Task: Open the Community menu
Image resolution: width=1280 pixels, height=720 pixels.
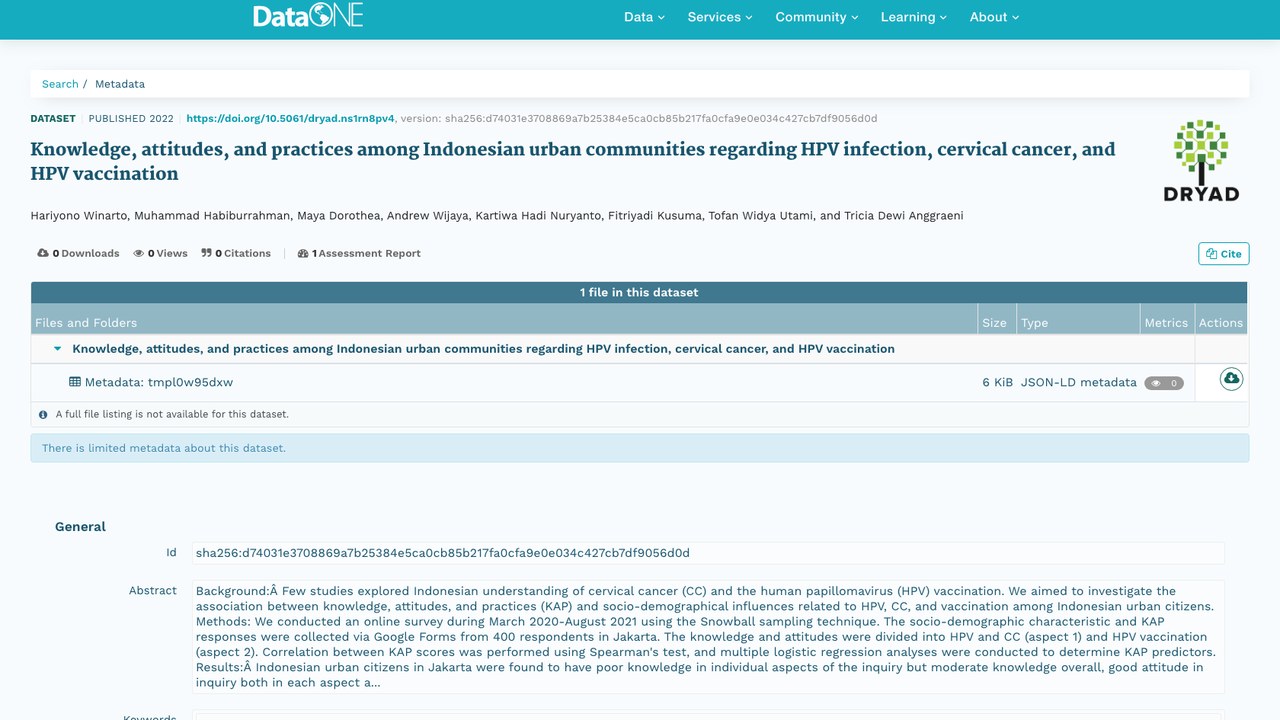Action: click(817, 17)
